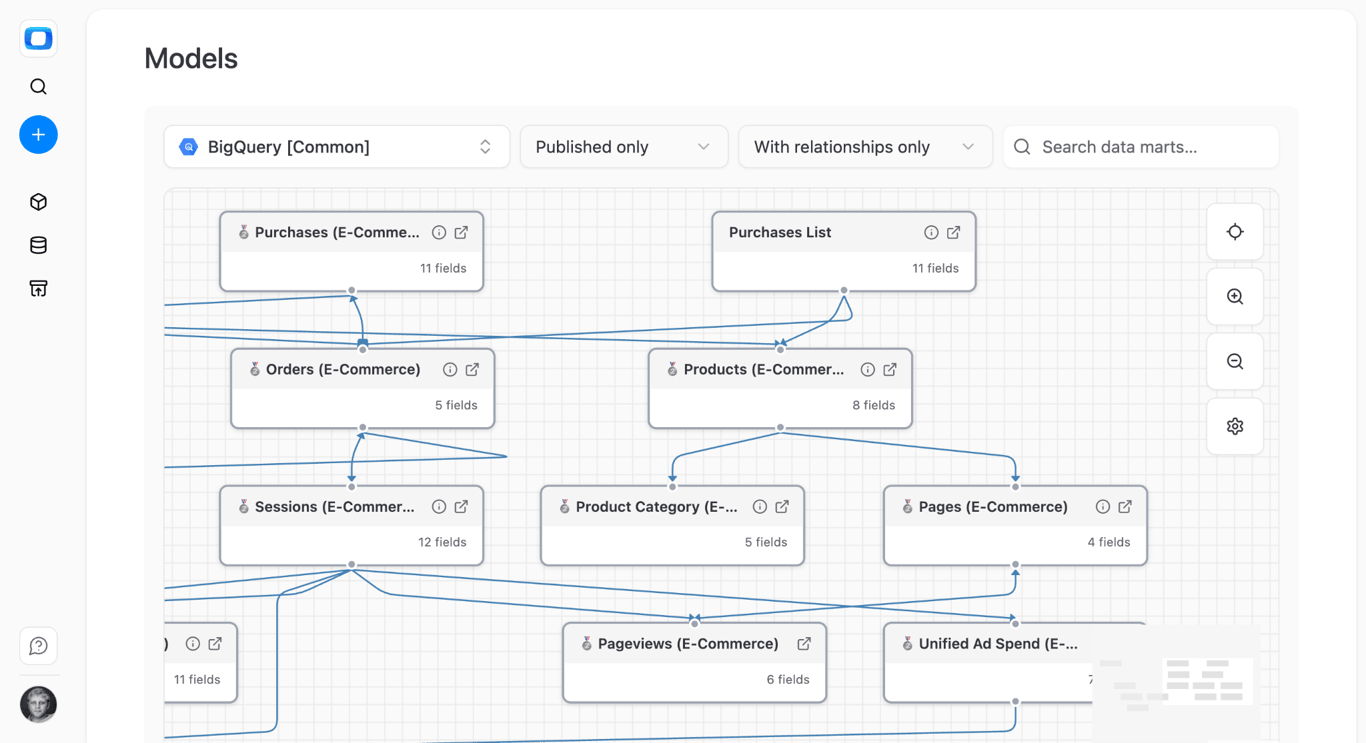Click the diagram minimap thumbnail
This screenshot has width=1366, height=743.
1176,683
